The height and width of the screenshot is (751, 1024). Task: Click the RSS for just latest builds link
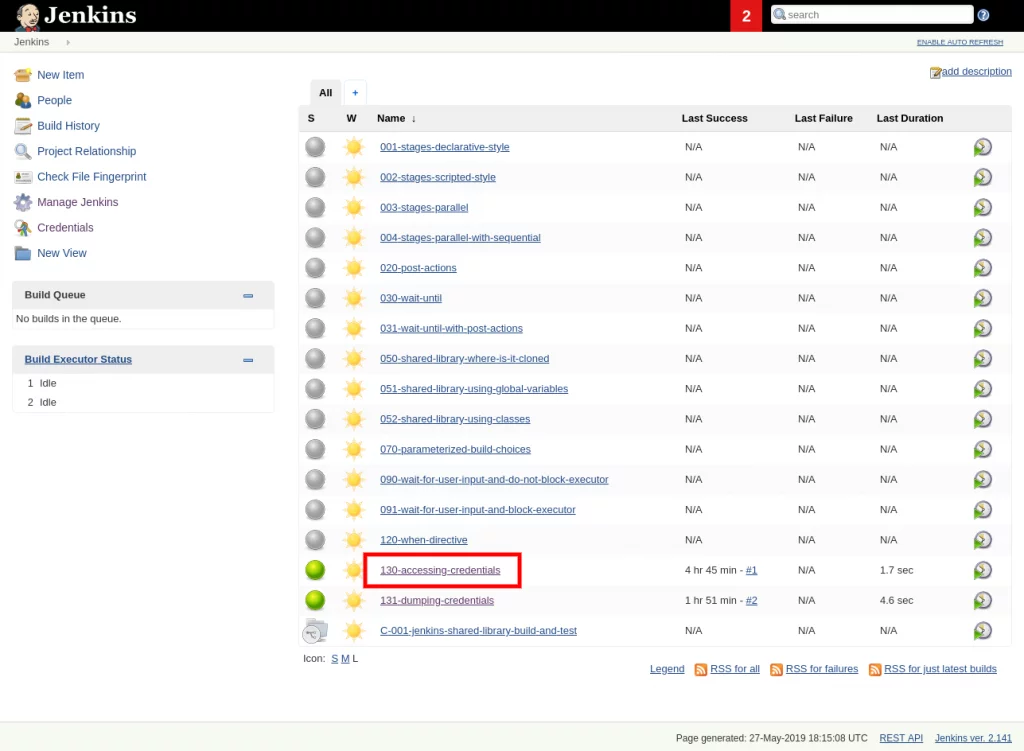(x=940, y=669)
